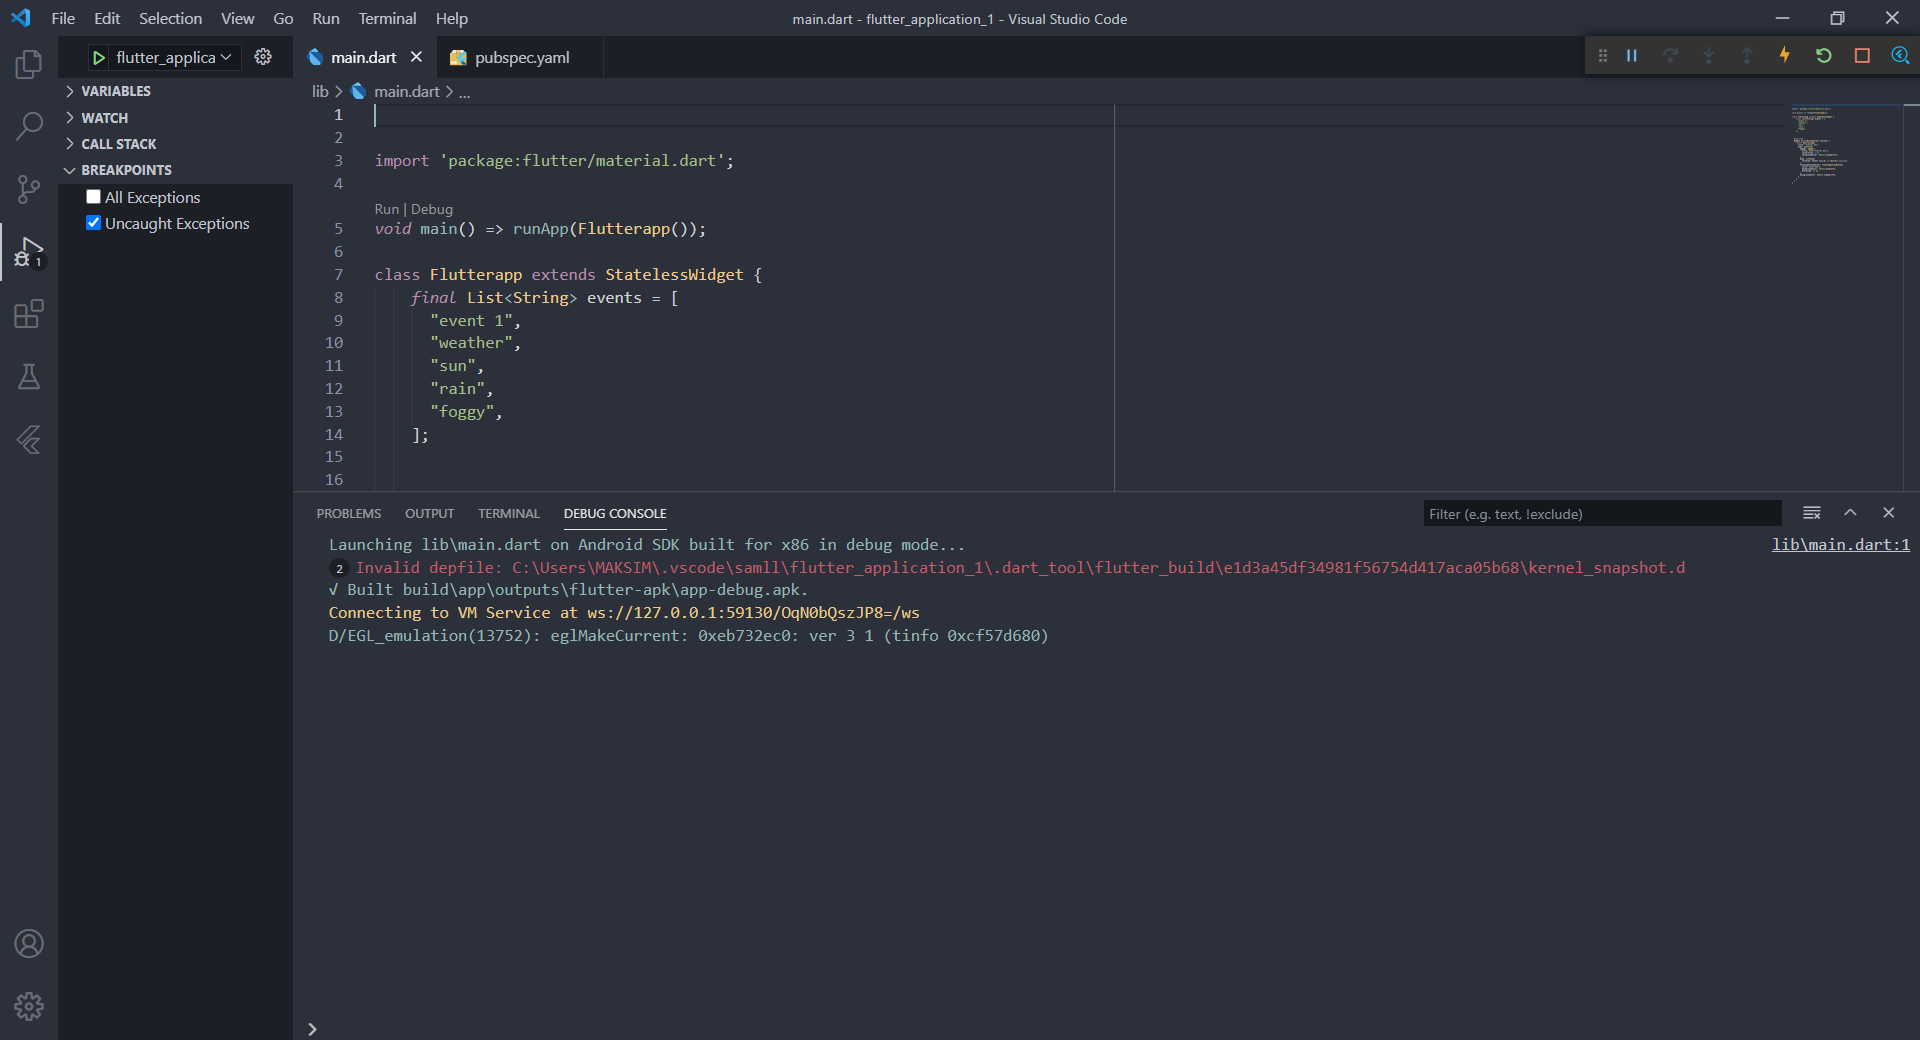Screen dimensions: 1920x1040
Task: Place cursor on the "foggy" line
Action: [x=467, y=412]
